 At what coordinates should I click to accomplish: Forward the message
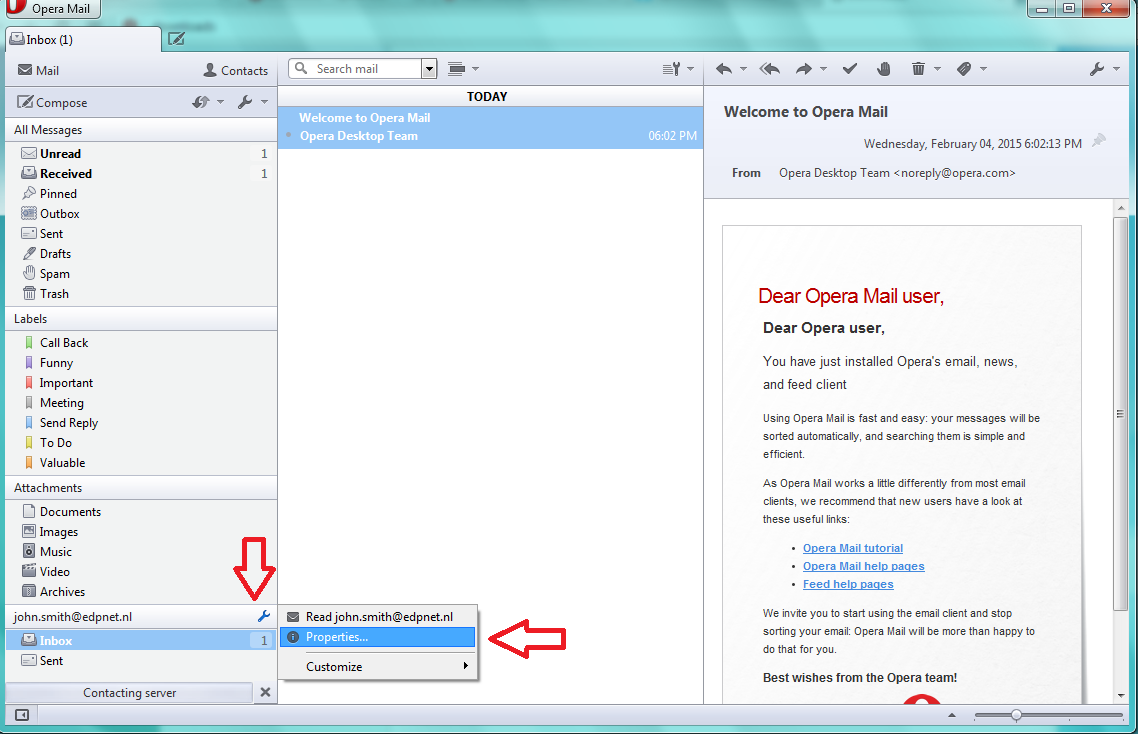803,69
